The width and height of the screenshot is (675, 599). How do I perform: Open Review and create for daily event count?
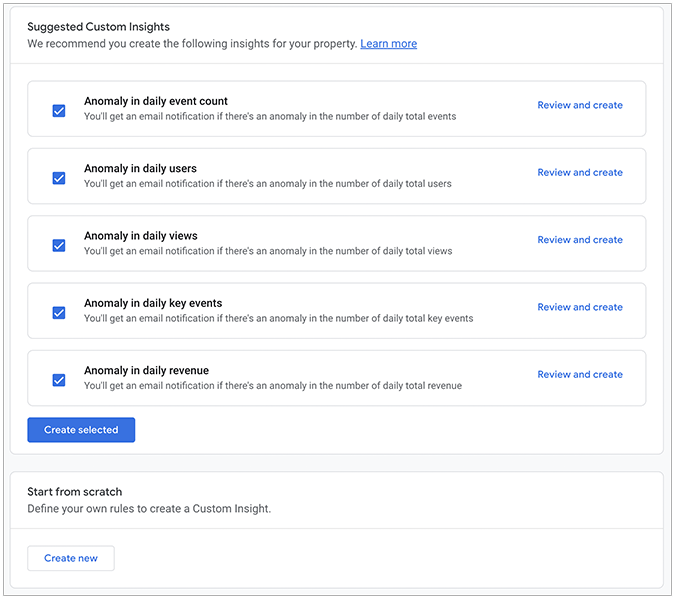[x=580, y=105]
